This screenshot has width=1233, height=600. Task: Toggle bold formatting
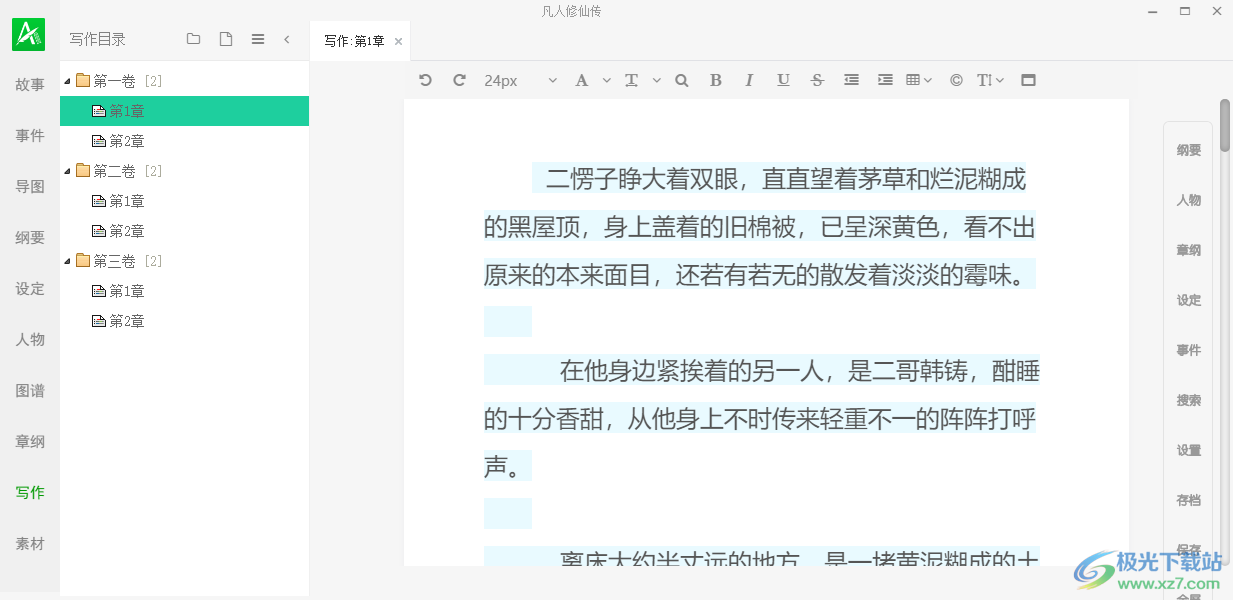[x=715, y=80]
